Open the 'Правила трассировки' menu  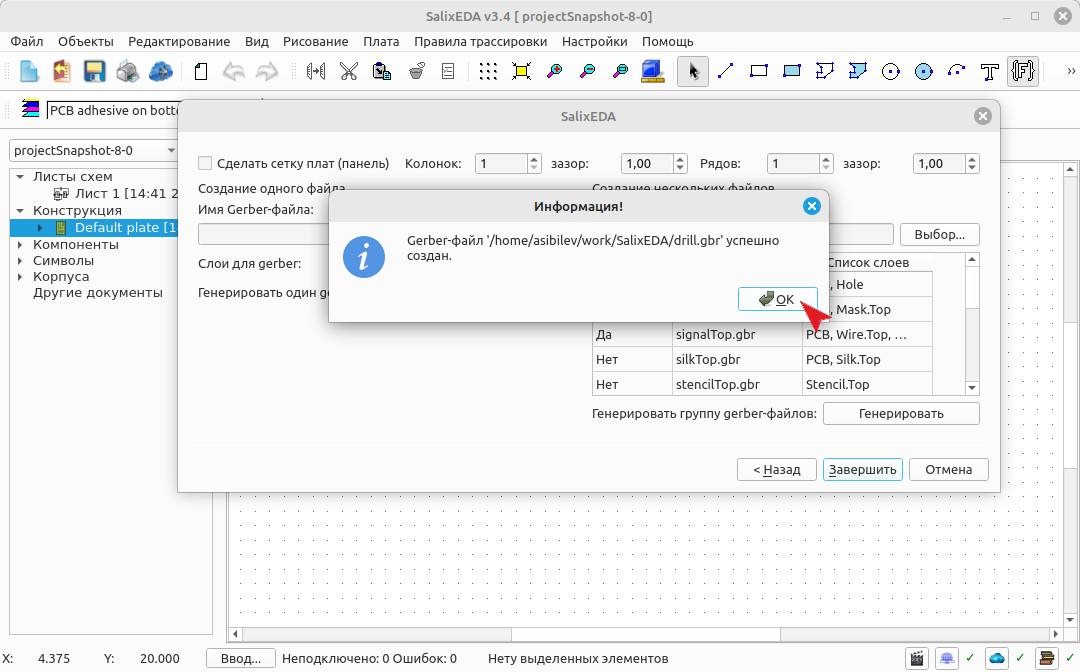tap(480, 41)
